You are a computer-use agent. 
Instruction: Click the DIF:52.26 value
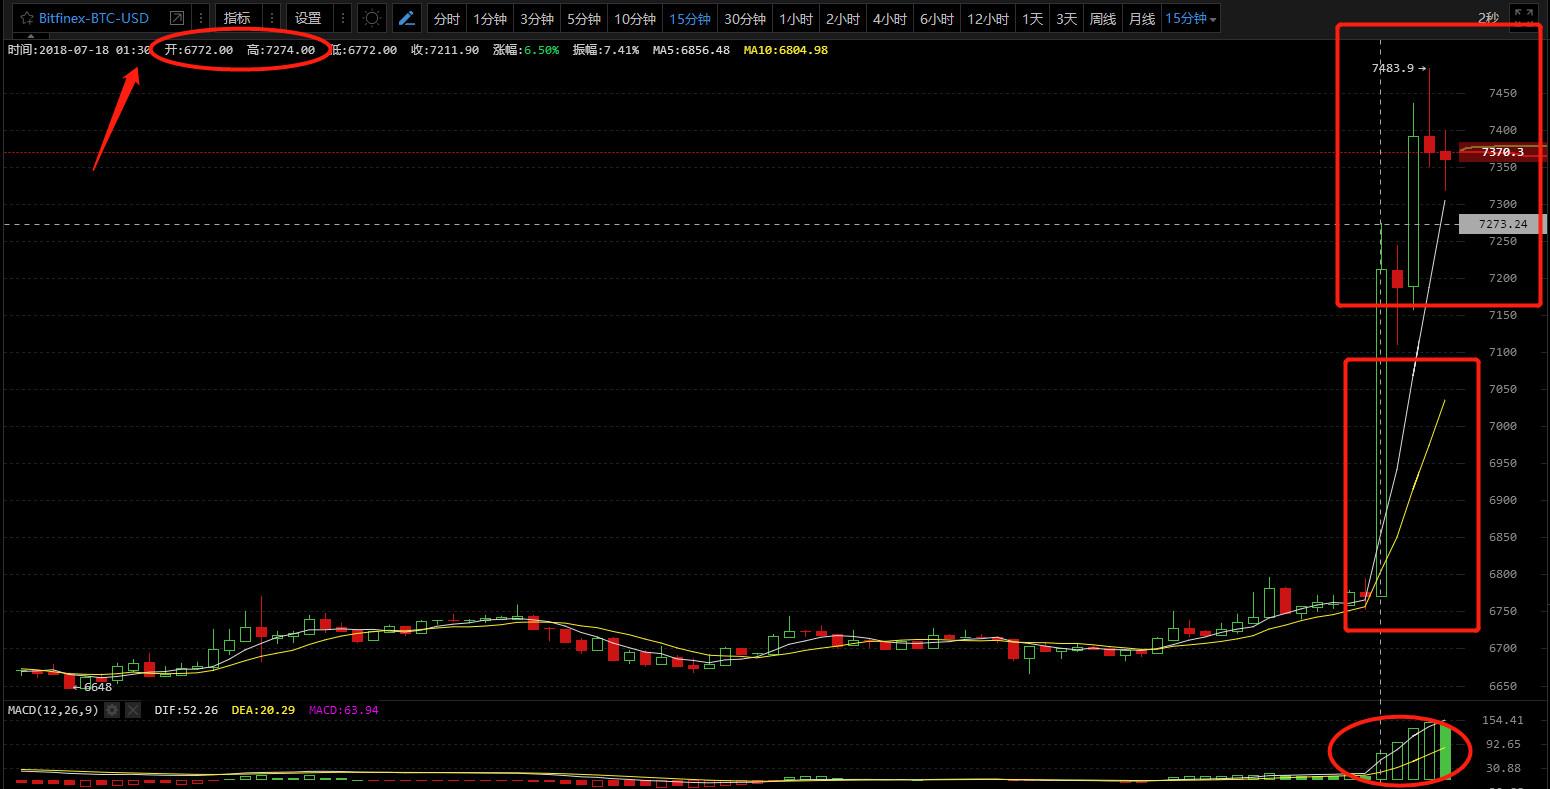coord(186,710)
